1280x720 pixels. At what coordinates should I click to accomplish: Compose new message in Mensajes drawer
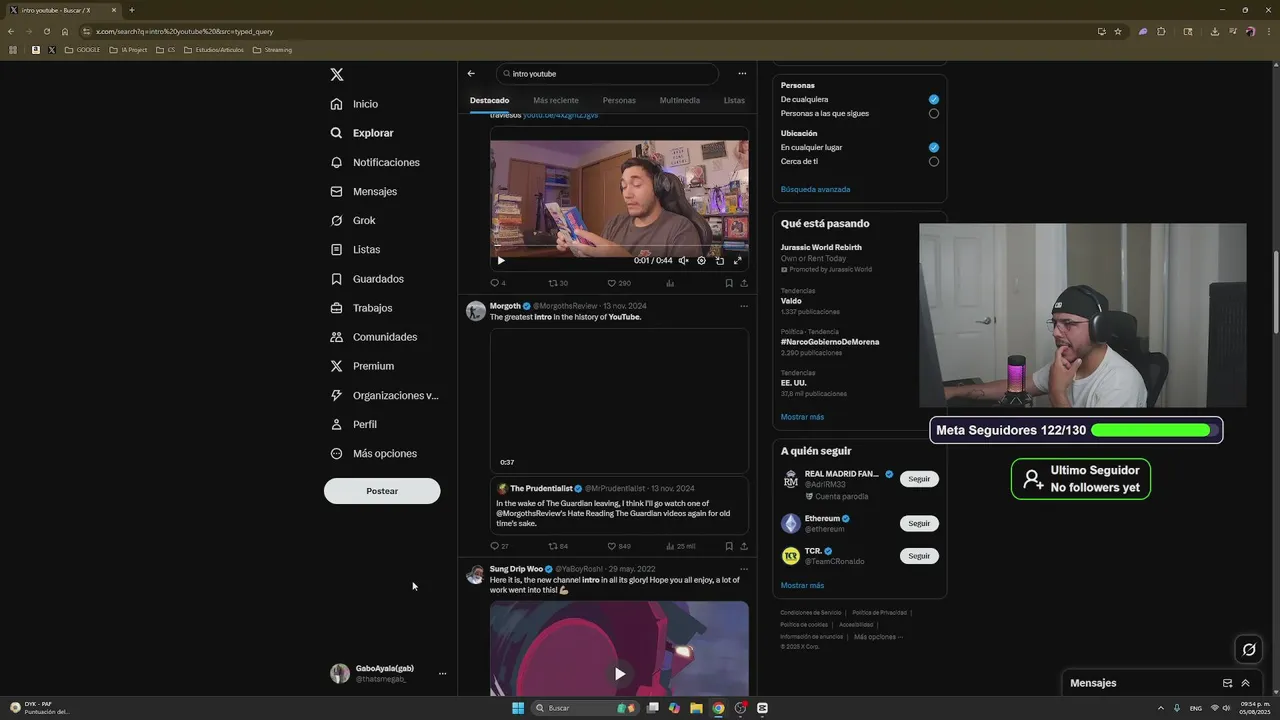pyautogui.click(x=1227, y=683)
